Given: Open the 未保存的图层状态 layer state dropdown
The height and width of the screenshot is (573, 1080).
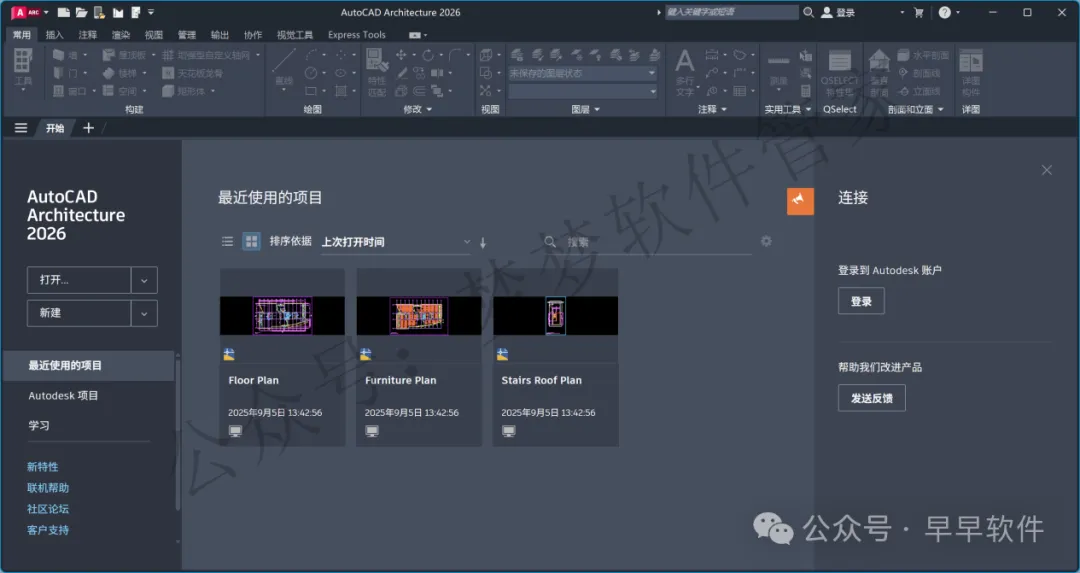Looking at the screenshot, I should (583, 73).
